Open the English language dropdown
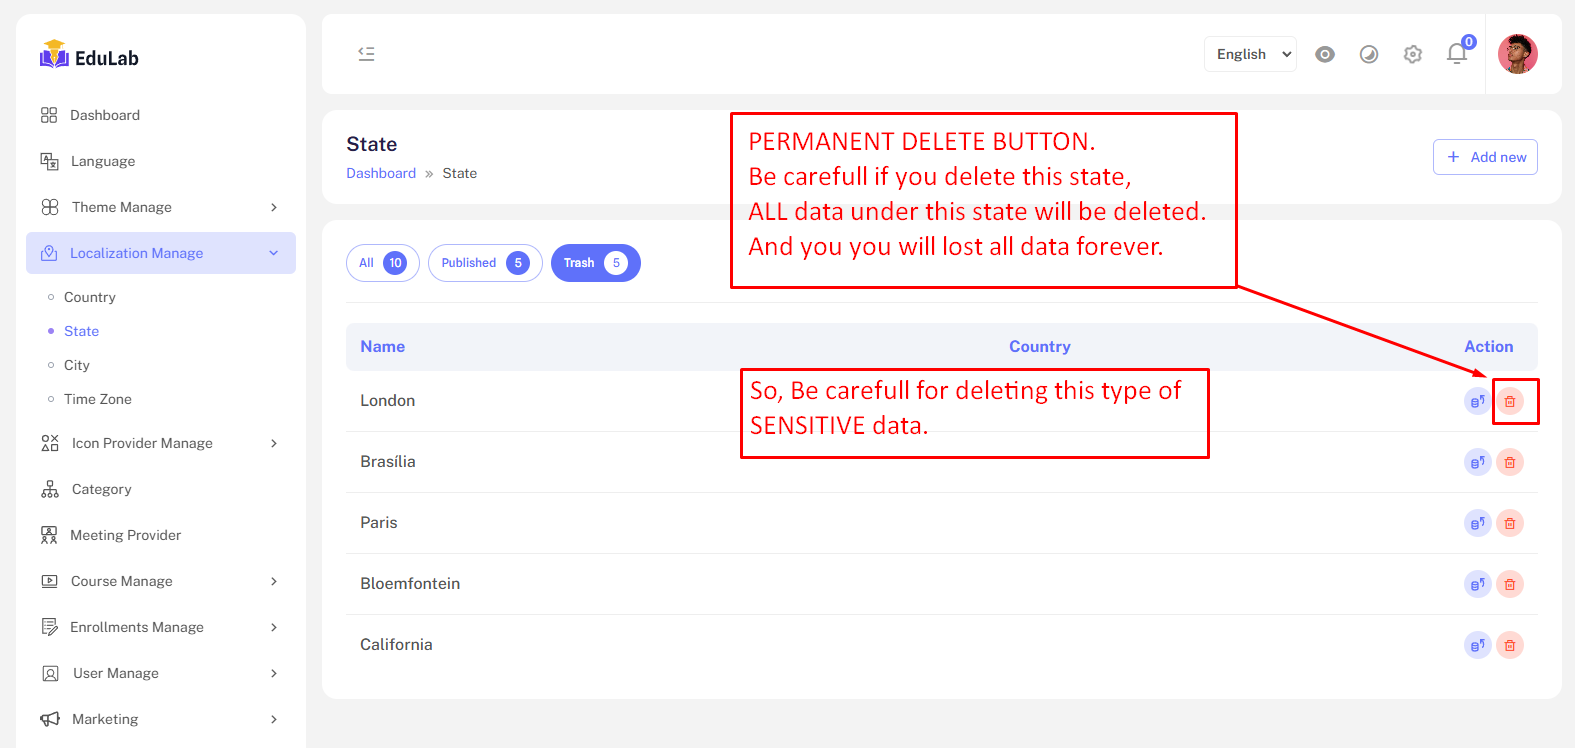Screen dimensions: 1575x748 coord(1250,54)
